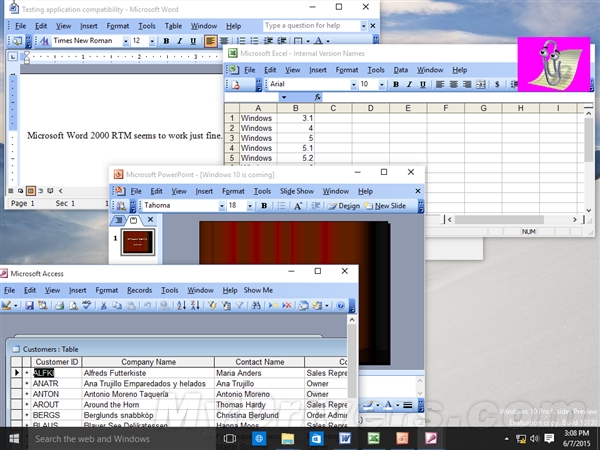Open PowerPoint font size dropdown

pos(250,206)
